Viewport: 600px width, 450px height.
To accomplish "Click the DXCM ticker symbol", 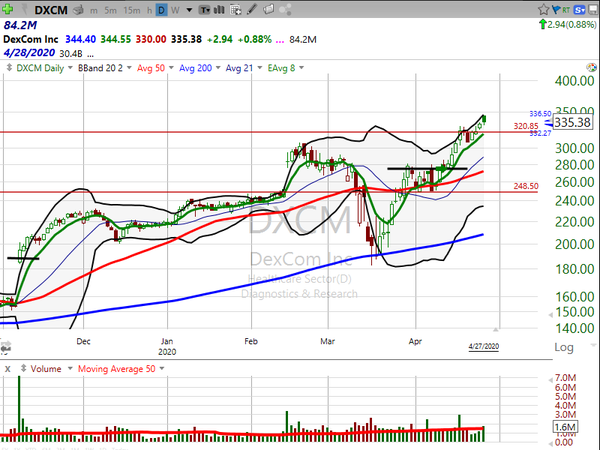I will coord(51,10).
